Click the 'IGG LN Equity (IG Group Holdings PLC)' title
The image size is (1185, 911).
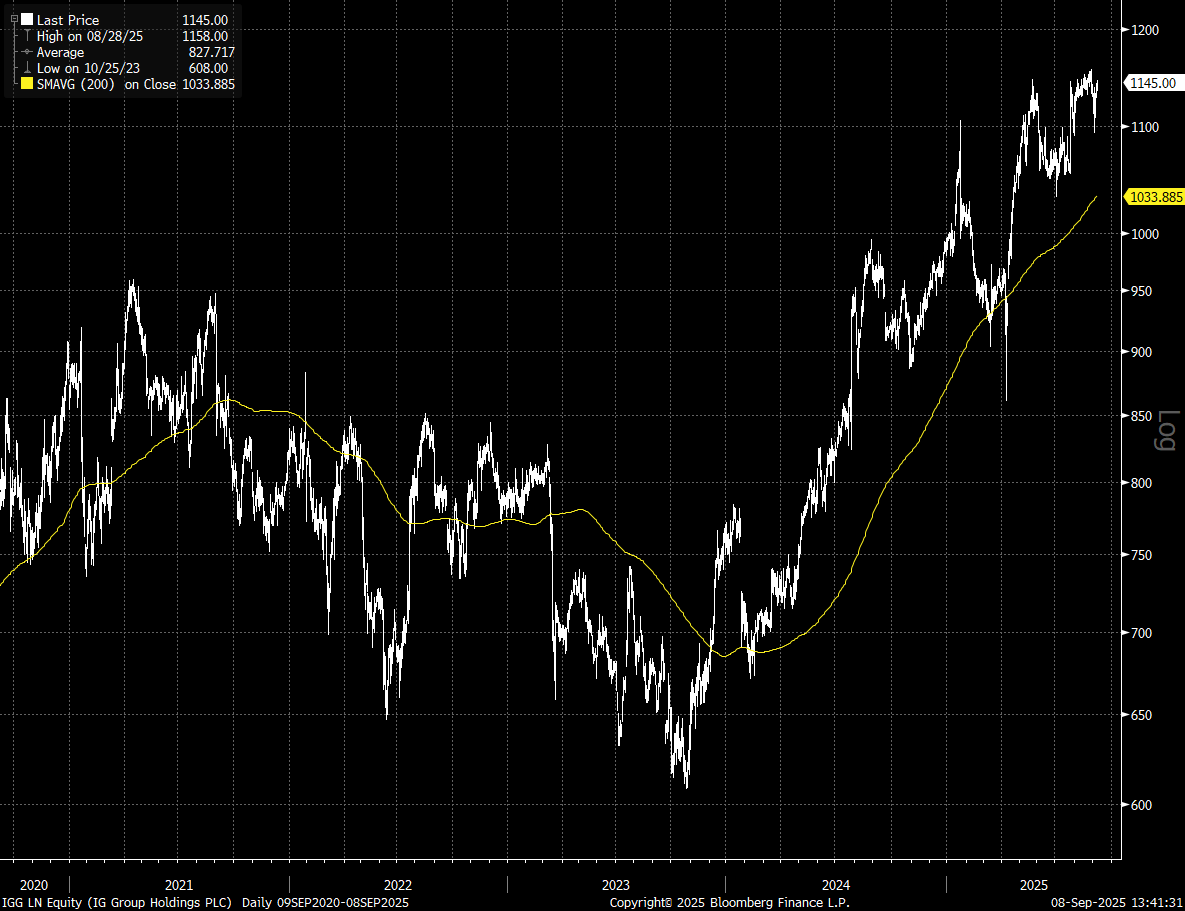(x=117, y=903)
